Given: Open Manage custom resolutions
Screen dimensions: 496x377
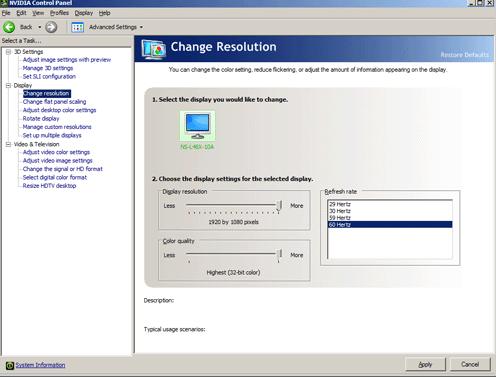Looking at the screenshot, I should click(57, 127).
